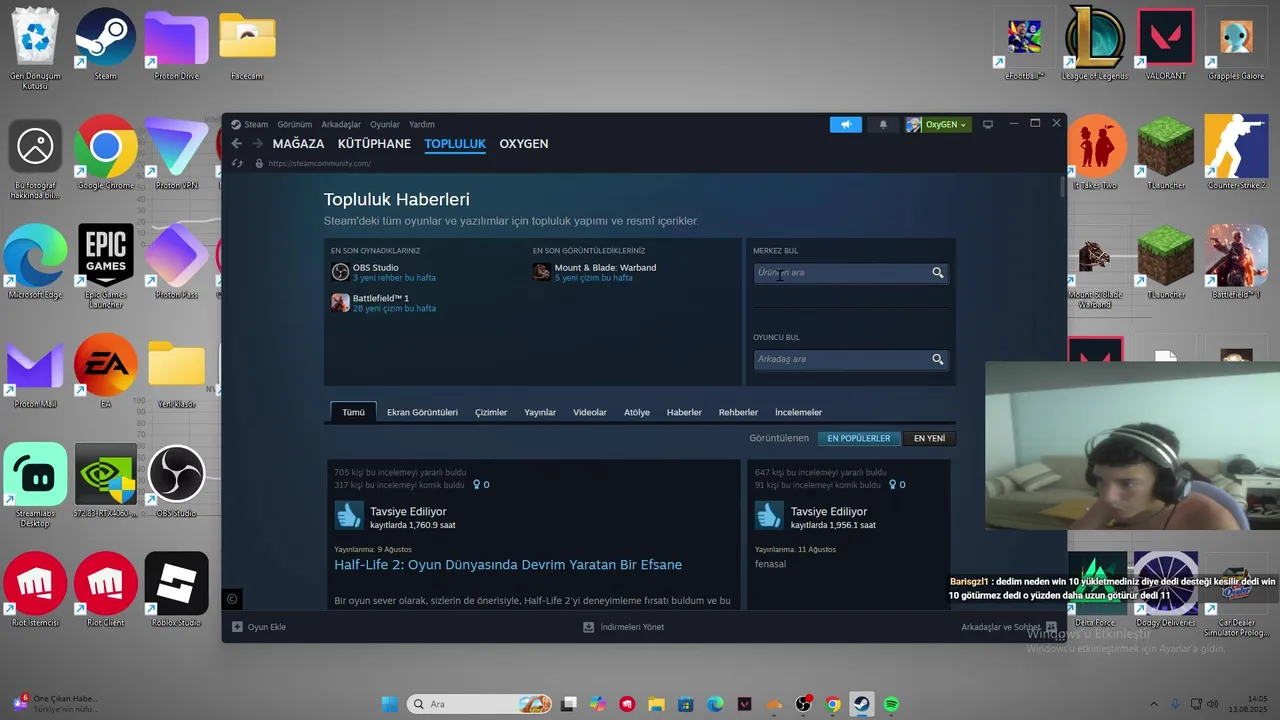Click the Ürünleri ara search field
This screenshot has height=720, width=1280.
(850, 273)
